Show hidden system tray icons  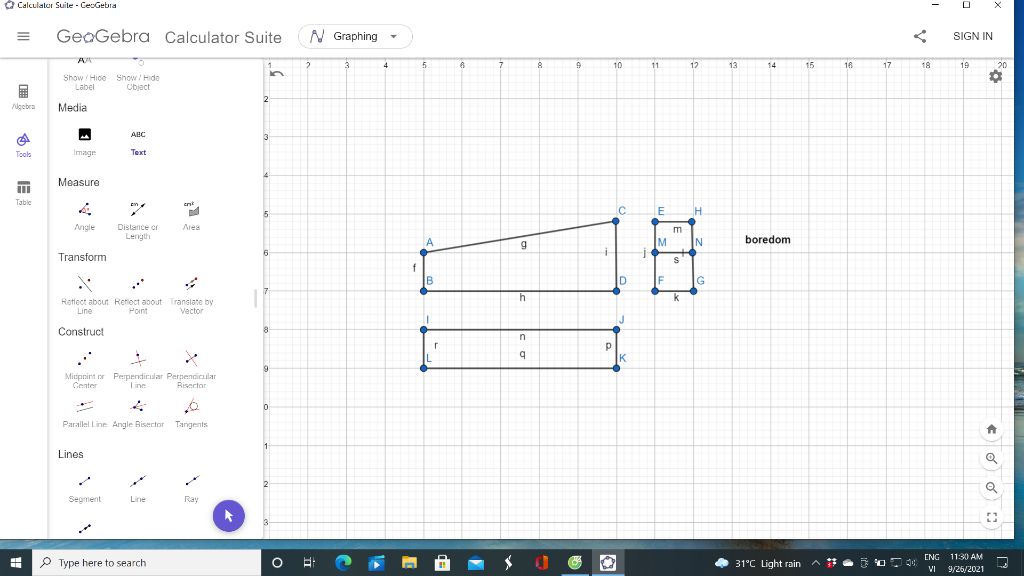(816, 563)
